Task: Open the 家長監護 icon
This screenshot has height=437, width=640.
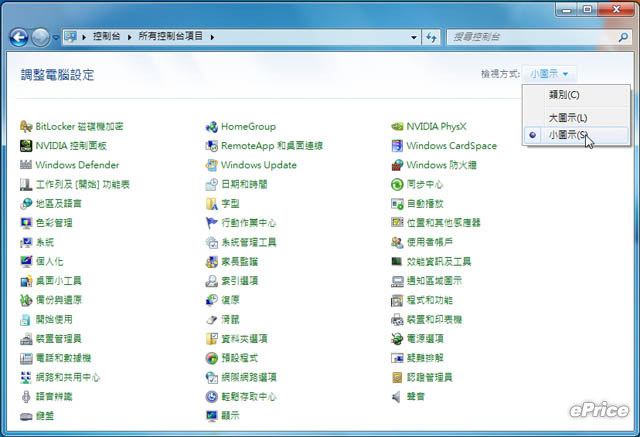Action: 211,261
